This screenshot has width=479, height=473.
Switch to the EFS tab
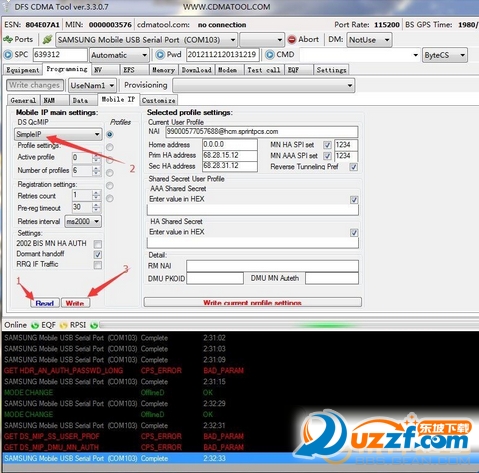pos(134,70)
